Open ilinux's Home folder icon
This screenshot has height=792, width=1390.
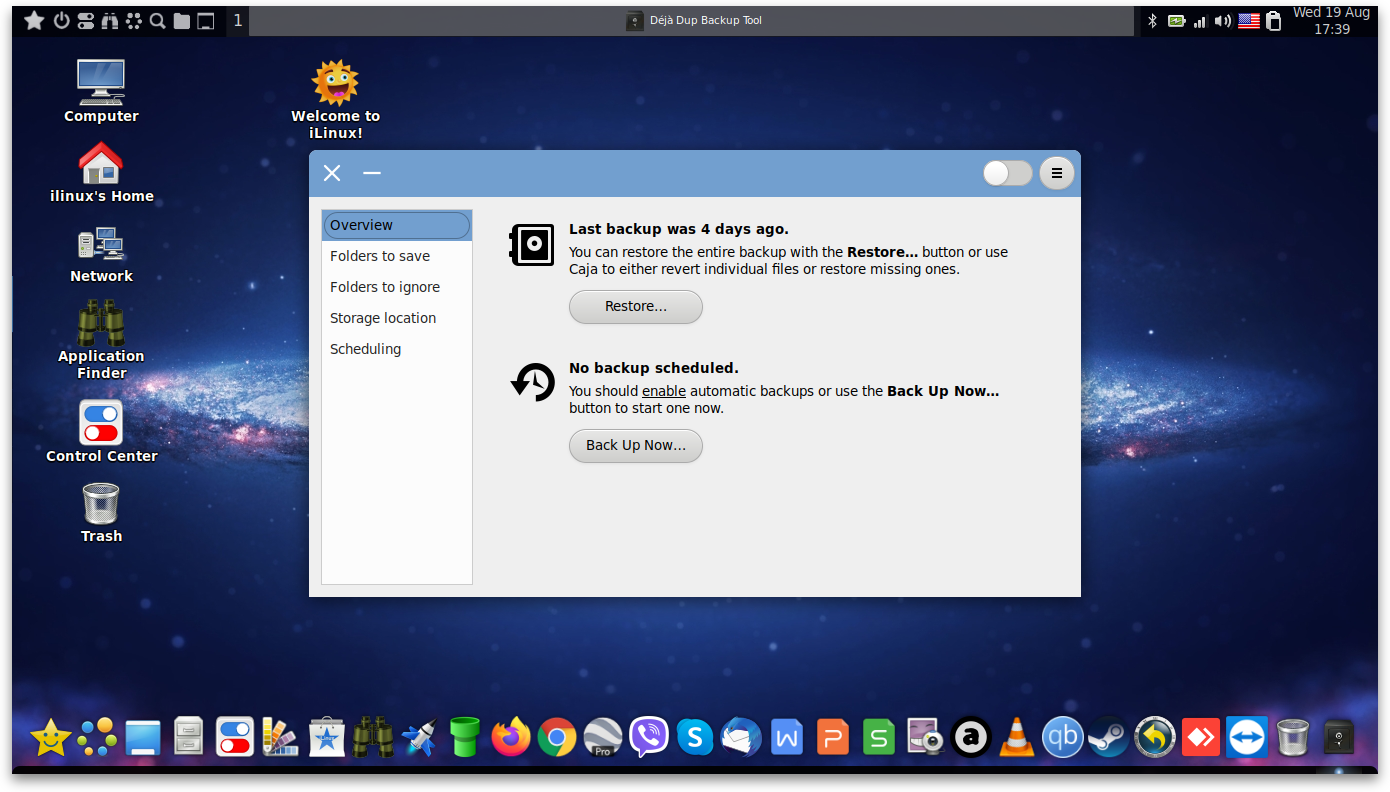pos(101,171)
